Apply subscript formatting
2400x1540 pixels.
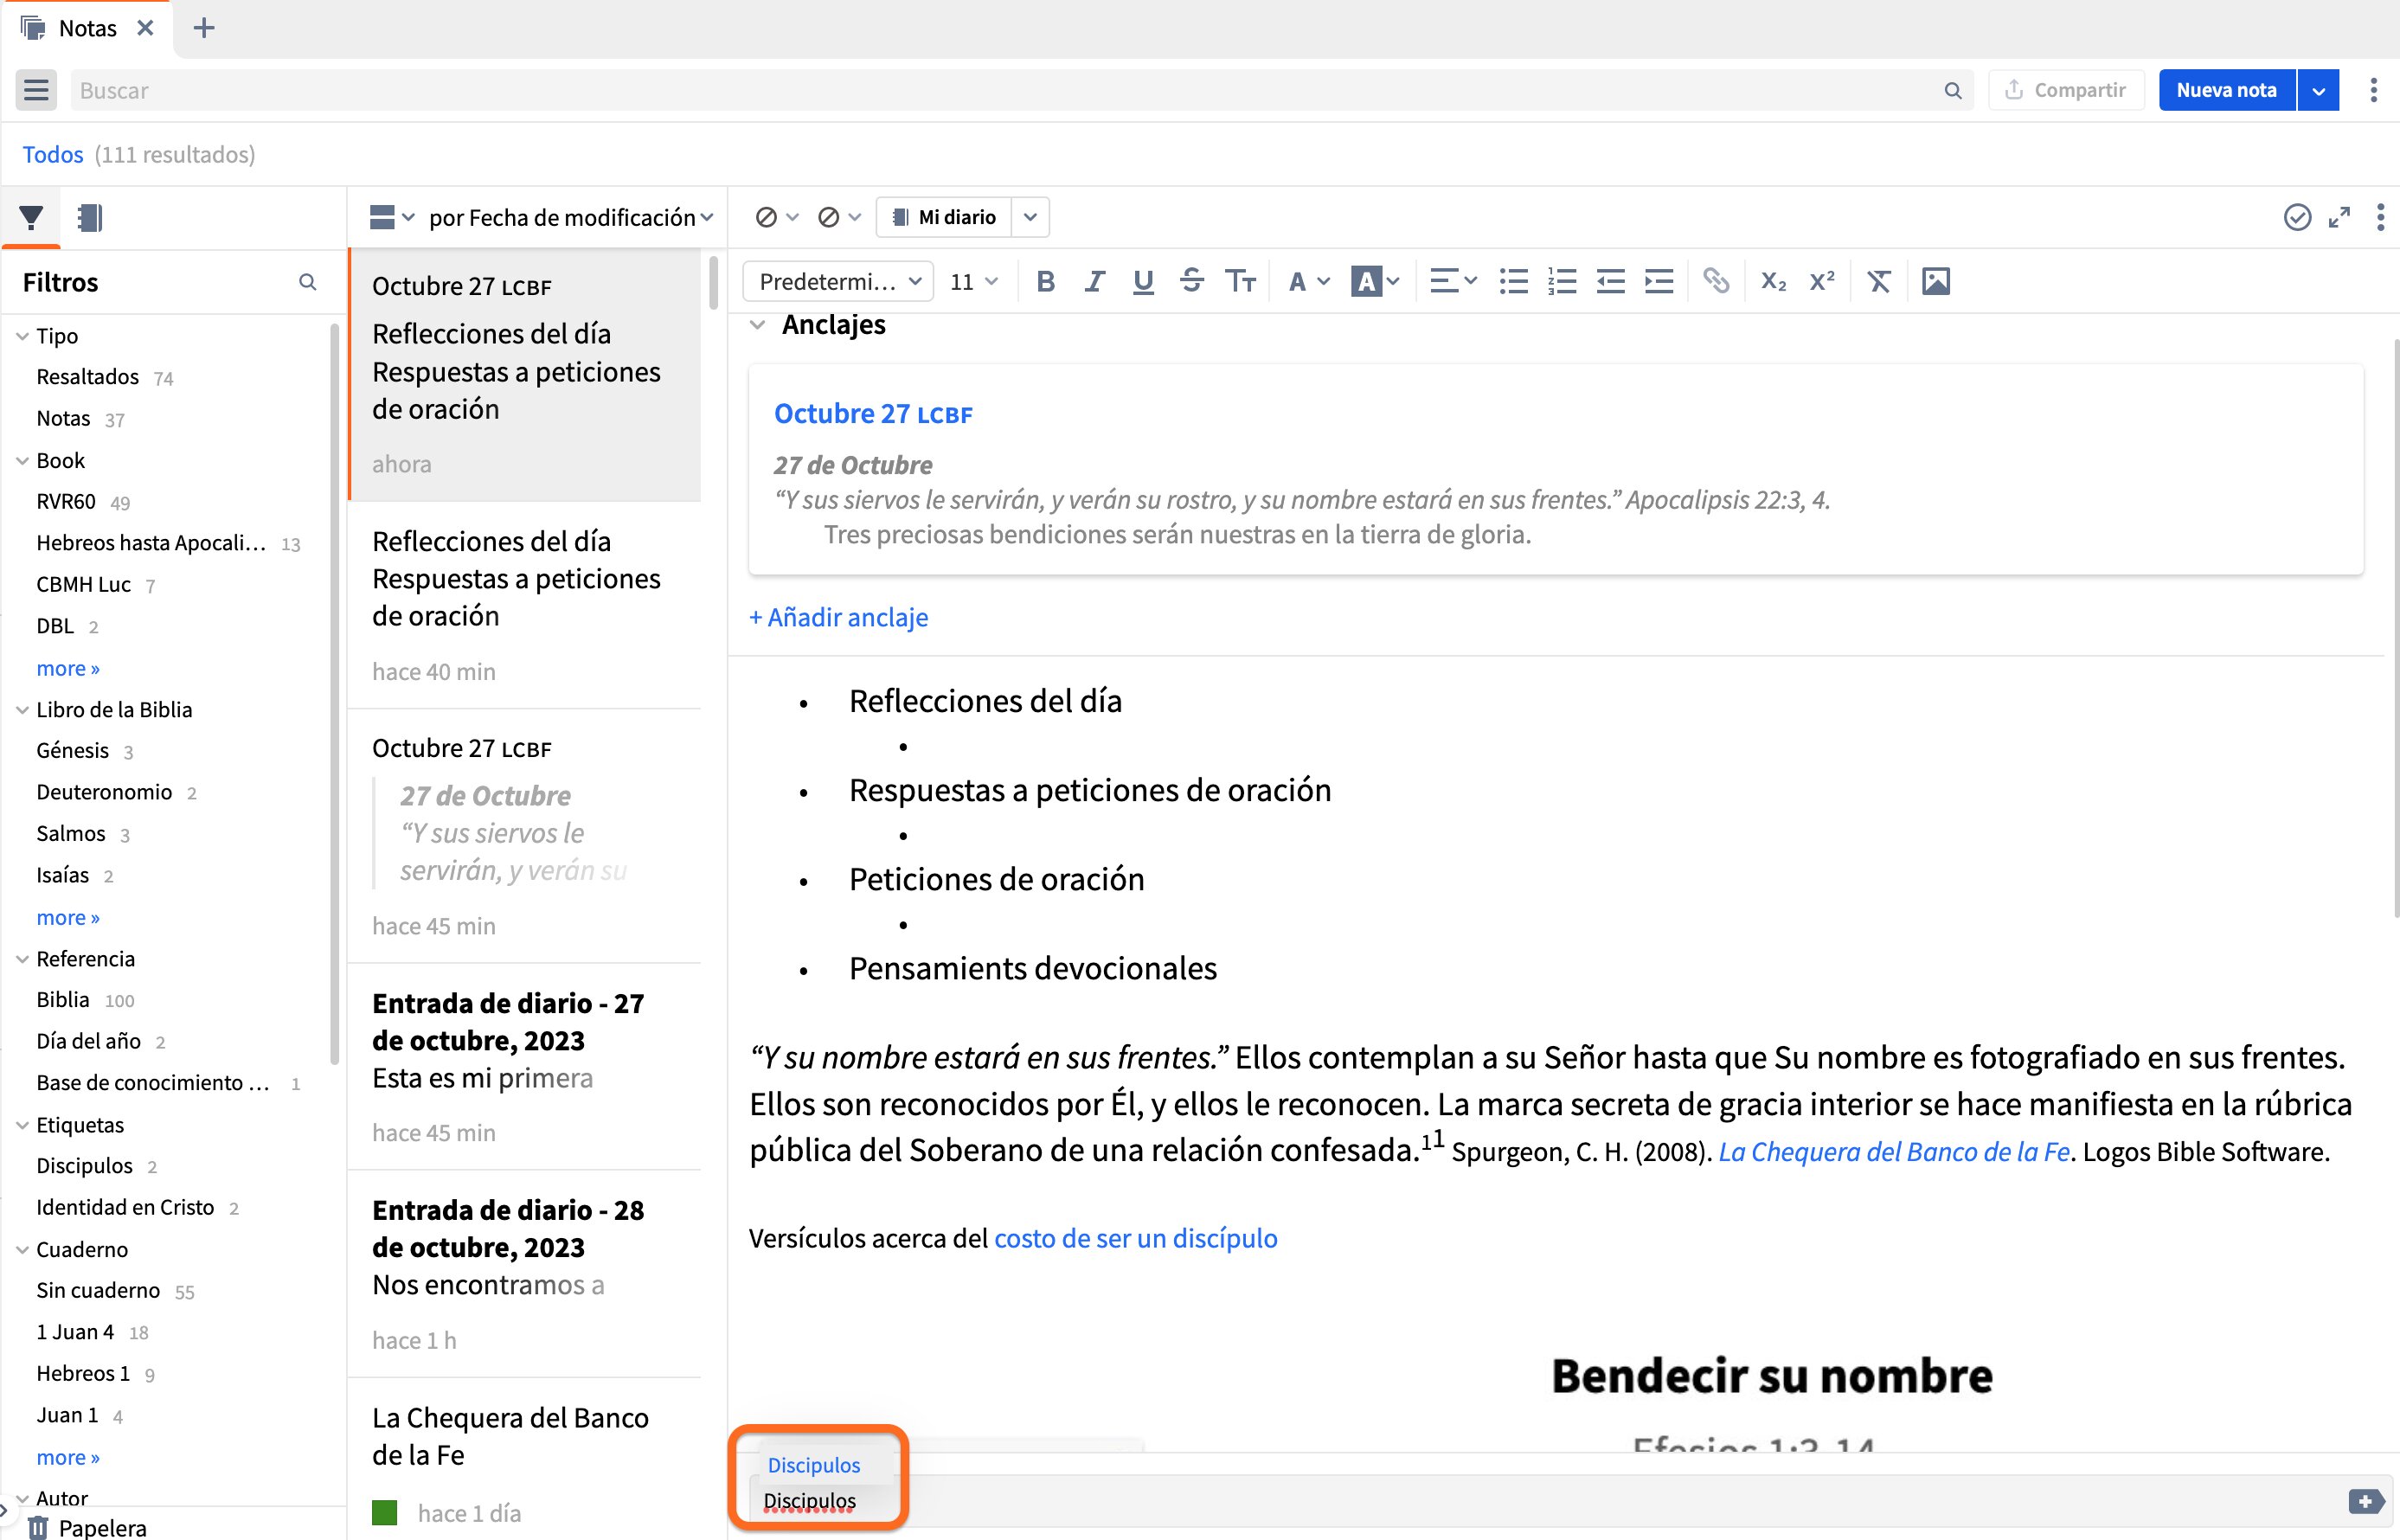(1773, 281)
